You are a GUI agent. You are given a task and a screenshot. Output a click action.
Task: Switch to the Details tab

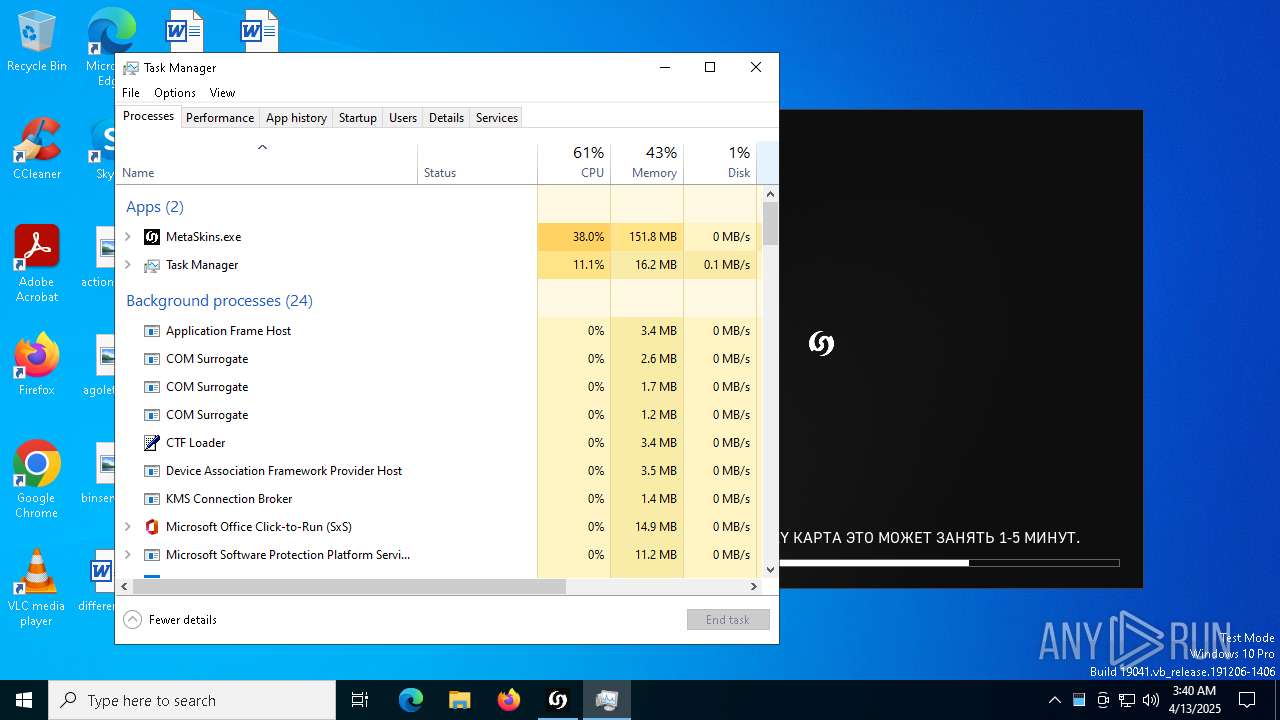[446, 118]
